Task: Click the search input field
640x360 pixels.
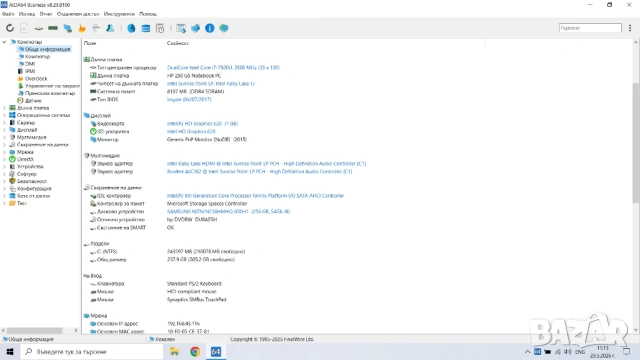Action: point(590,28)
